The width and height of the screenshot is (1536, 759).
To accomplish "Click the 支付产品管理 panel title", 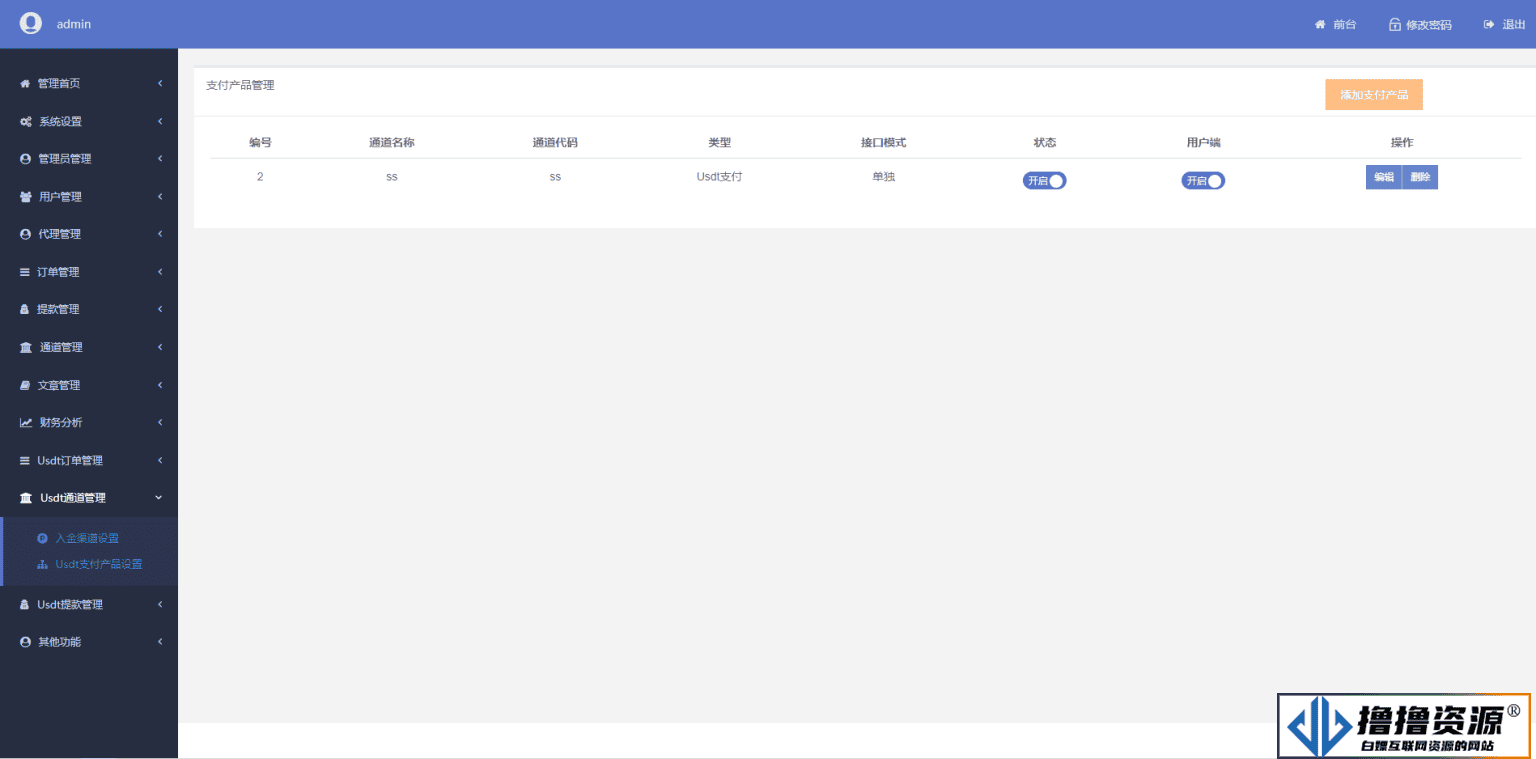I will coord(240,86).
